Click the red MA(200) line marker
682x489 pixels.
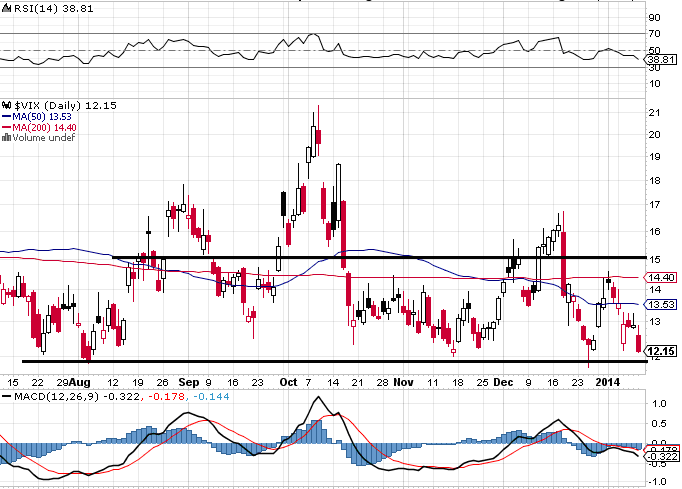7,127
